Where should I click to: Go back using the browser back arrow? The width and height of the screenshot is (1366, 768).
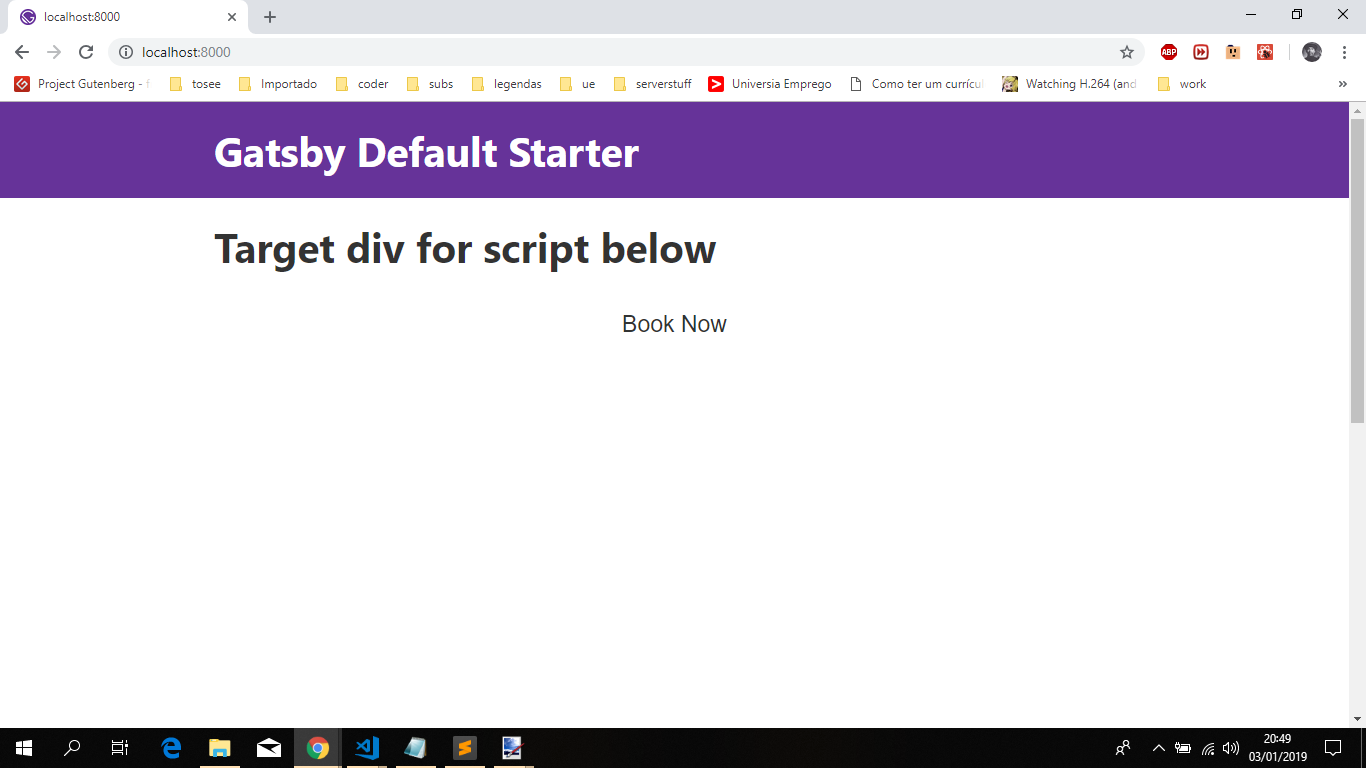[22, 52]
